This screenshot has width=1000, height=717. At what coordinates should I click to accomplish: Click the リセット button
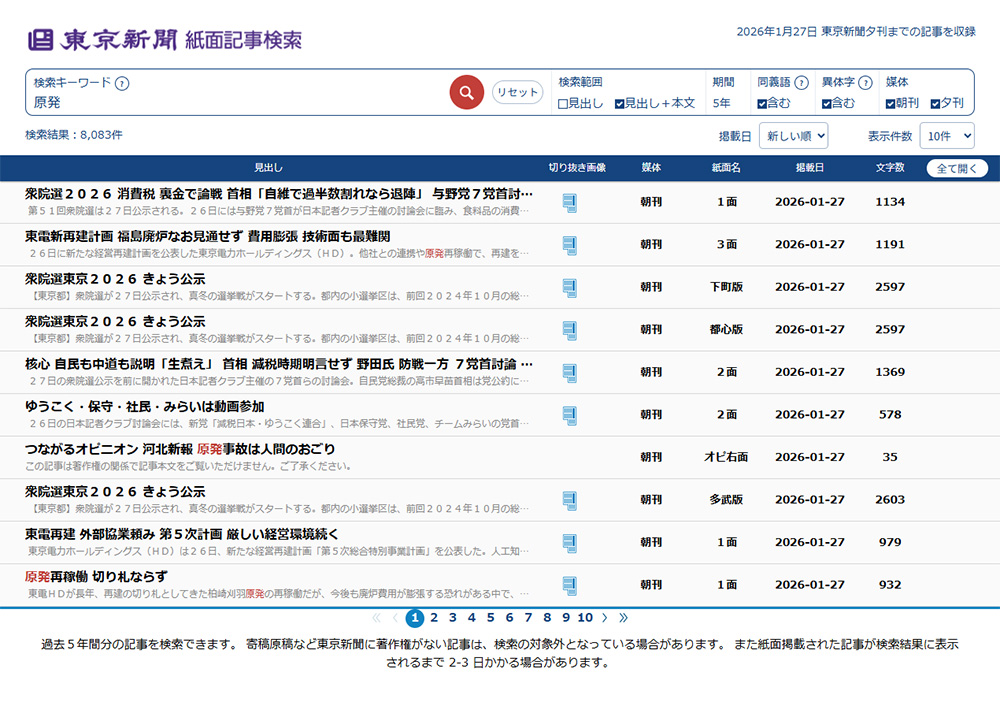pos(517,92)
